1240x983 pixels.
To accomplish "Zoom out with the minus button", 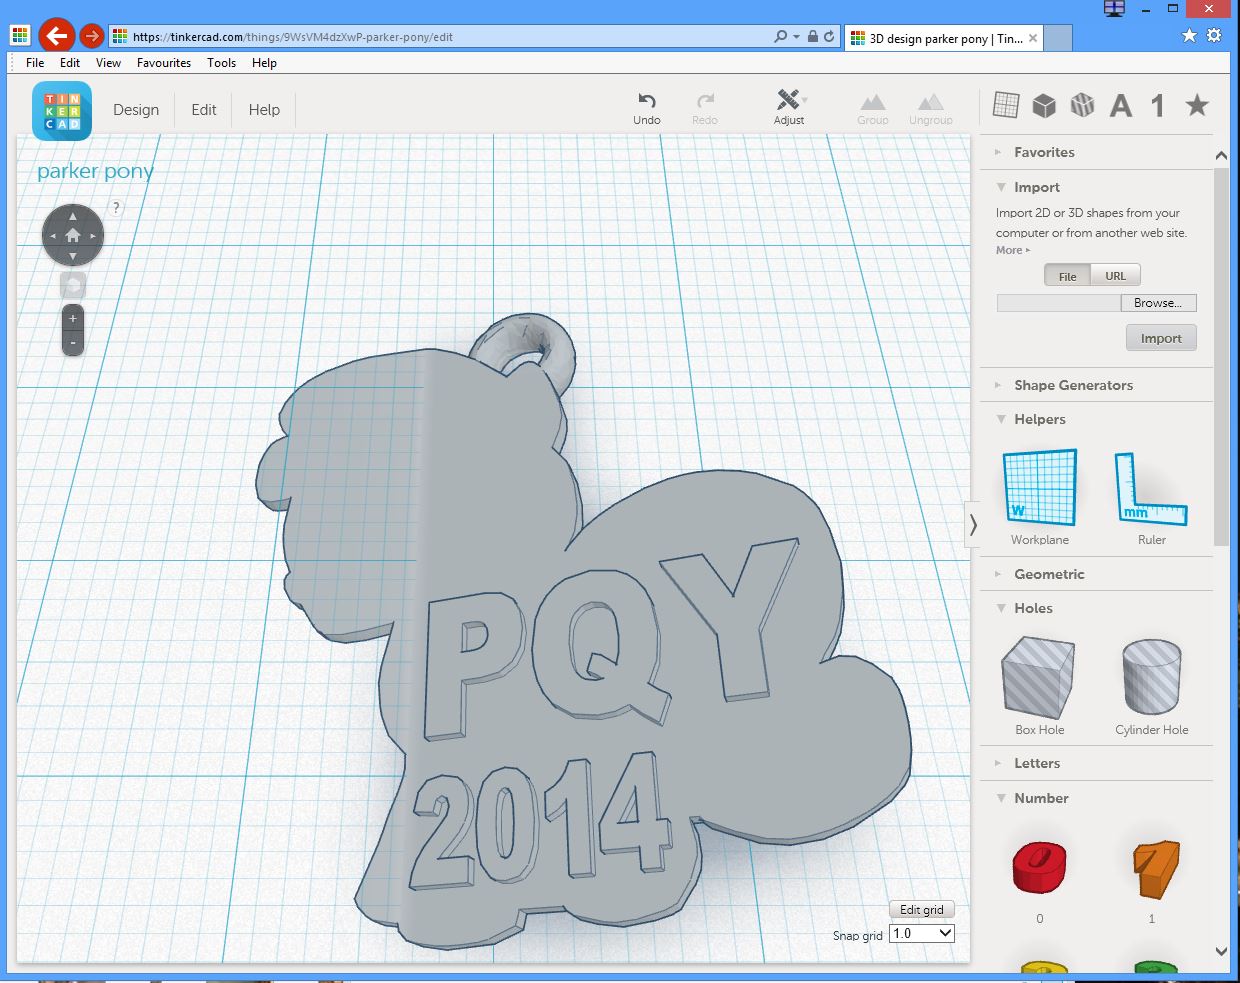I will (73, 343).
